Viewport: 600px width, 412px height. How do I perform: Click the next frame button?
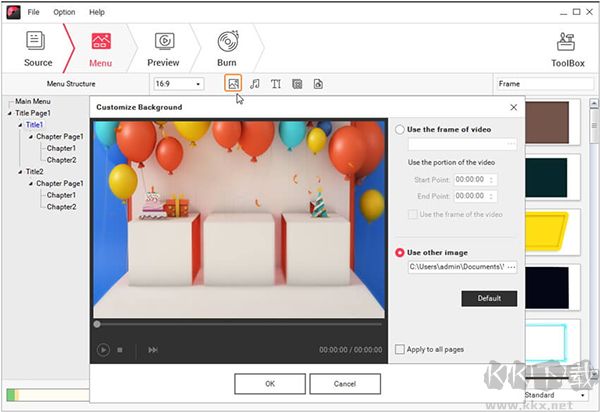[x=153, y=350]
